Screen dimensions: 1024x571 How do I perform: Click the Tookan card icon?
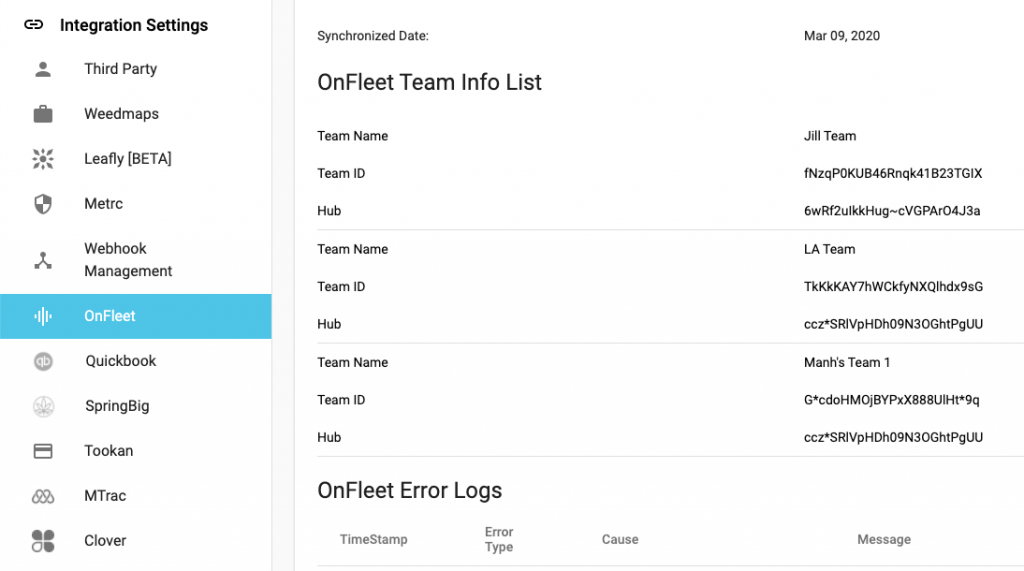(43, 451)
